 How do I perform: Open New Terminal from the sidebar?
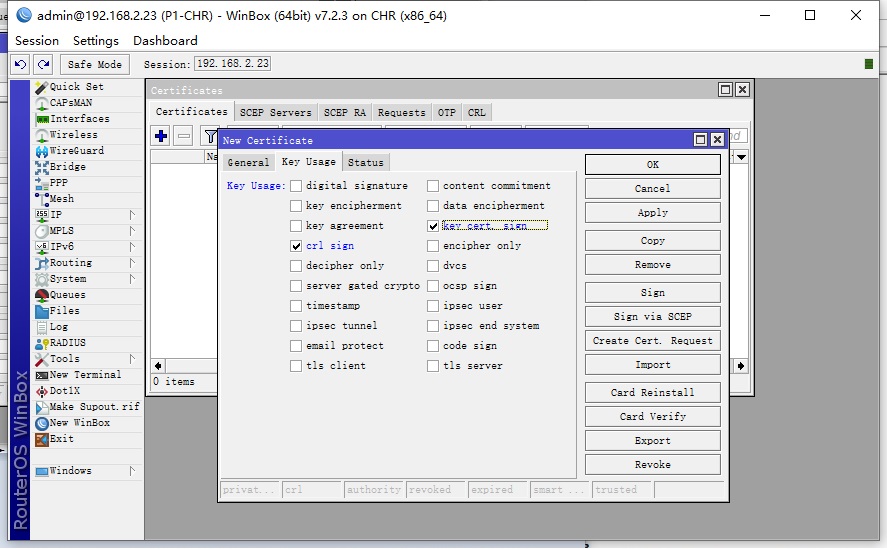[x=84, y=375]
